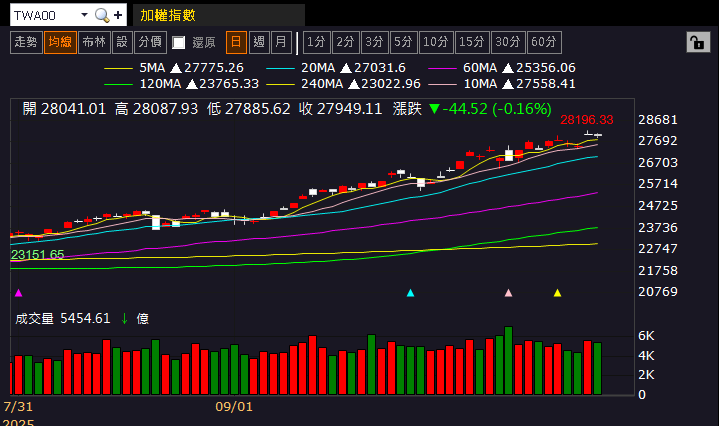Click the cyan triangle event marker
This screenshot has height=426, width=719.
410,293
